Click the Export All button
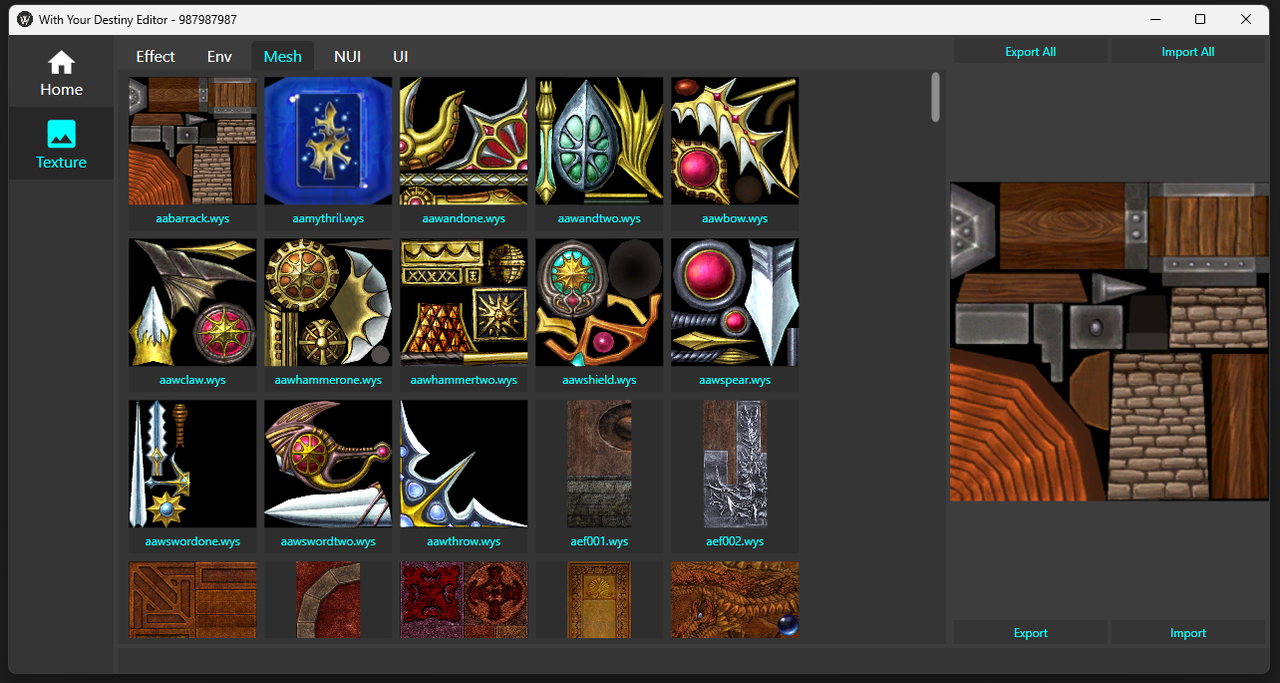 point(1030,52)
